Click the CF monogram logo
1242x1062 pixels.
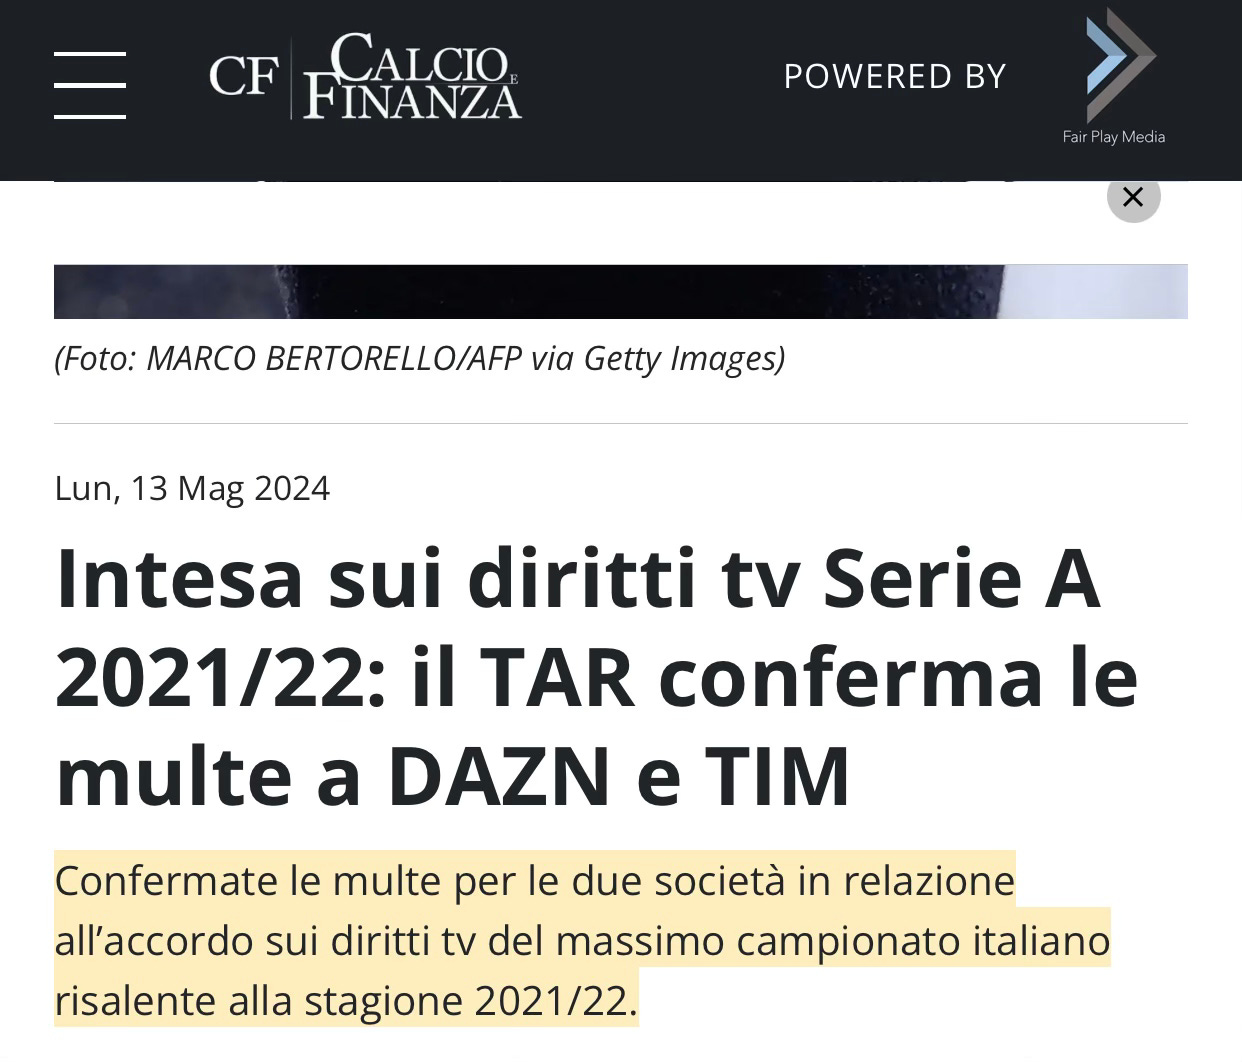(x=243, y=76)
